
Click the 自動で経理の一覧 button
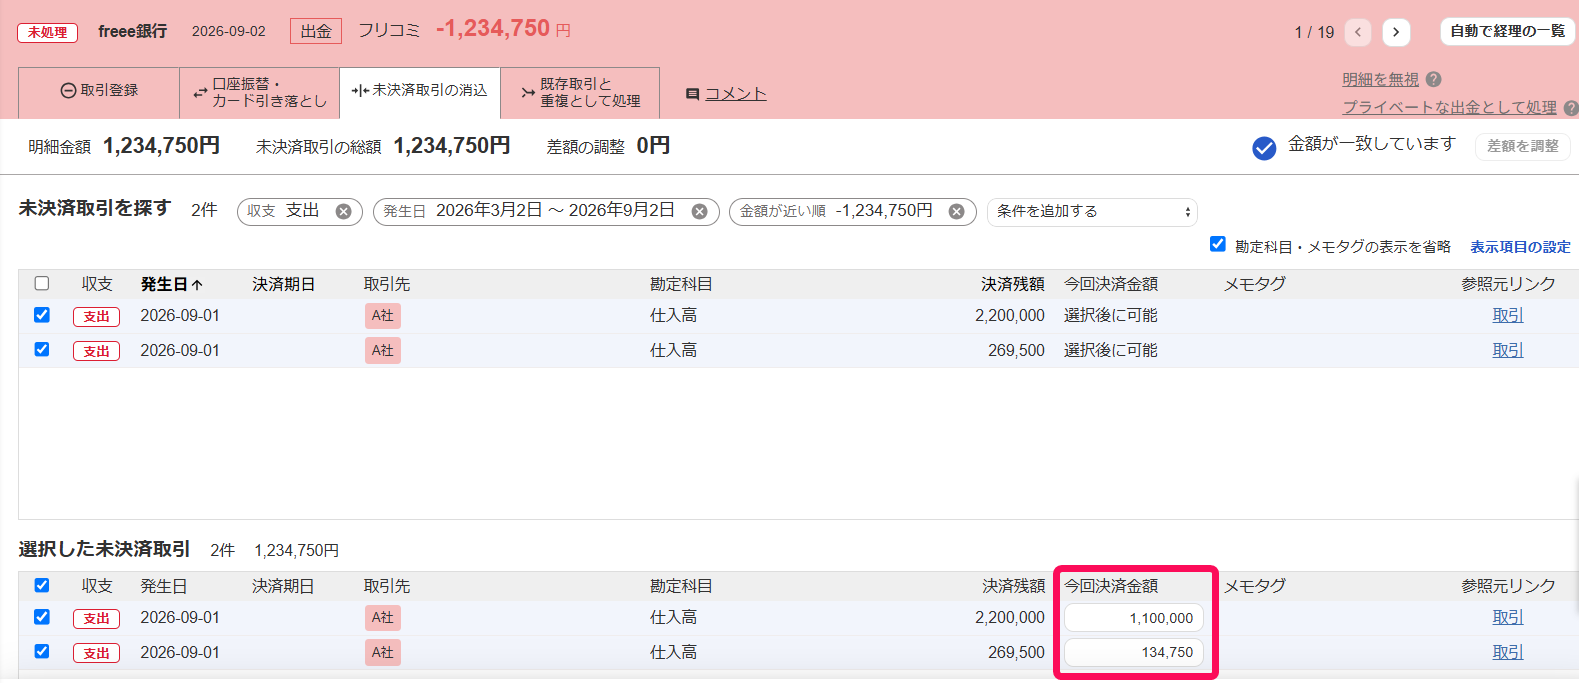[x=1507, y=32]
